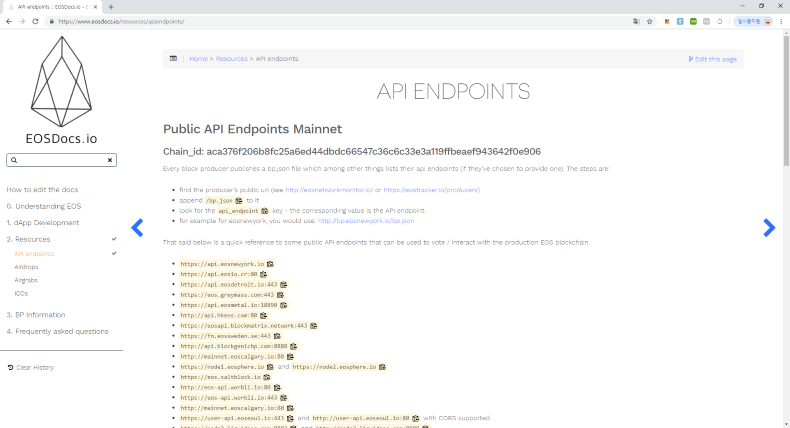Click the EOS diamond logo
This screenshot has width=790, height=428.
point(61,81)
